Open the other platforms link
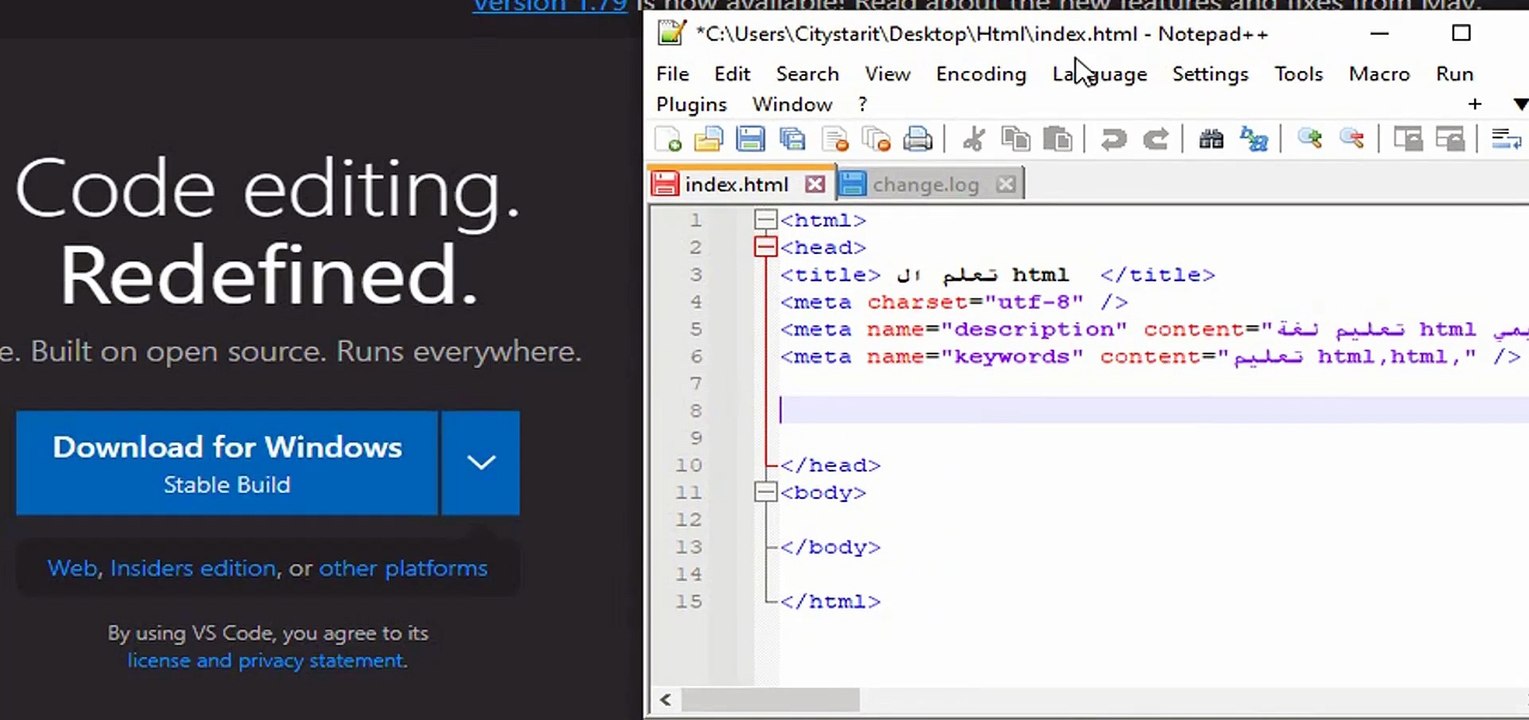Screen dimensions: 1529x720 tap(403, 568)
